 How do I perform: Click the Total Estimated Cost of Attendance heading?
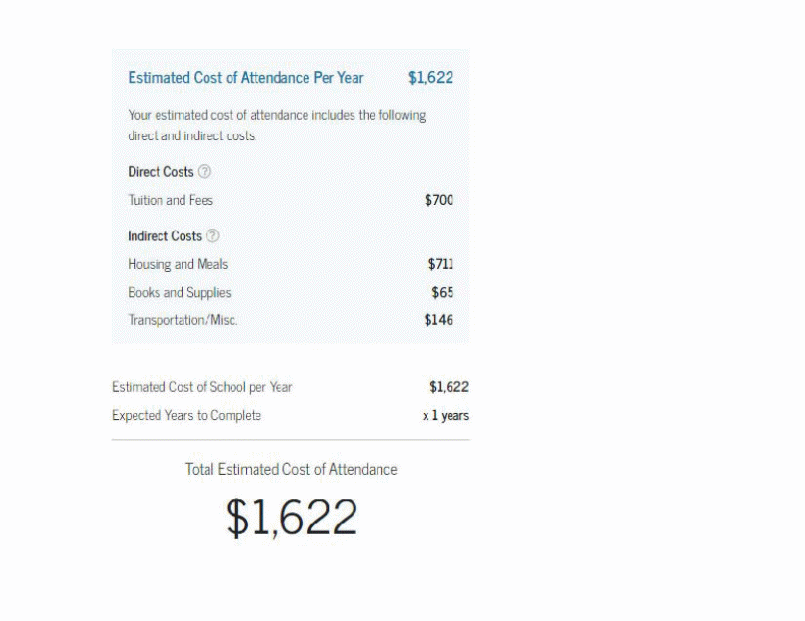[x=291, y=469]
